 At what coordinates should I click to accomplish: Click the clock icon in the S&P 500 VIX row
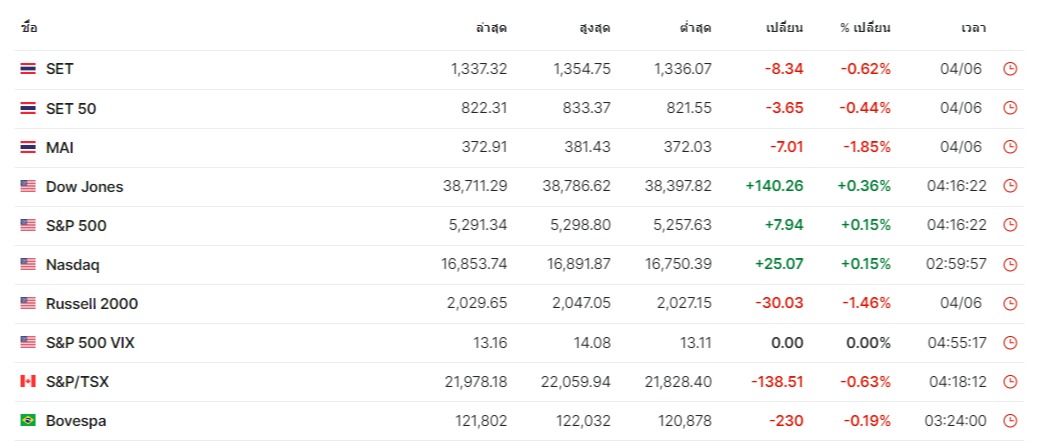[1010, 343]
